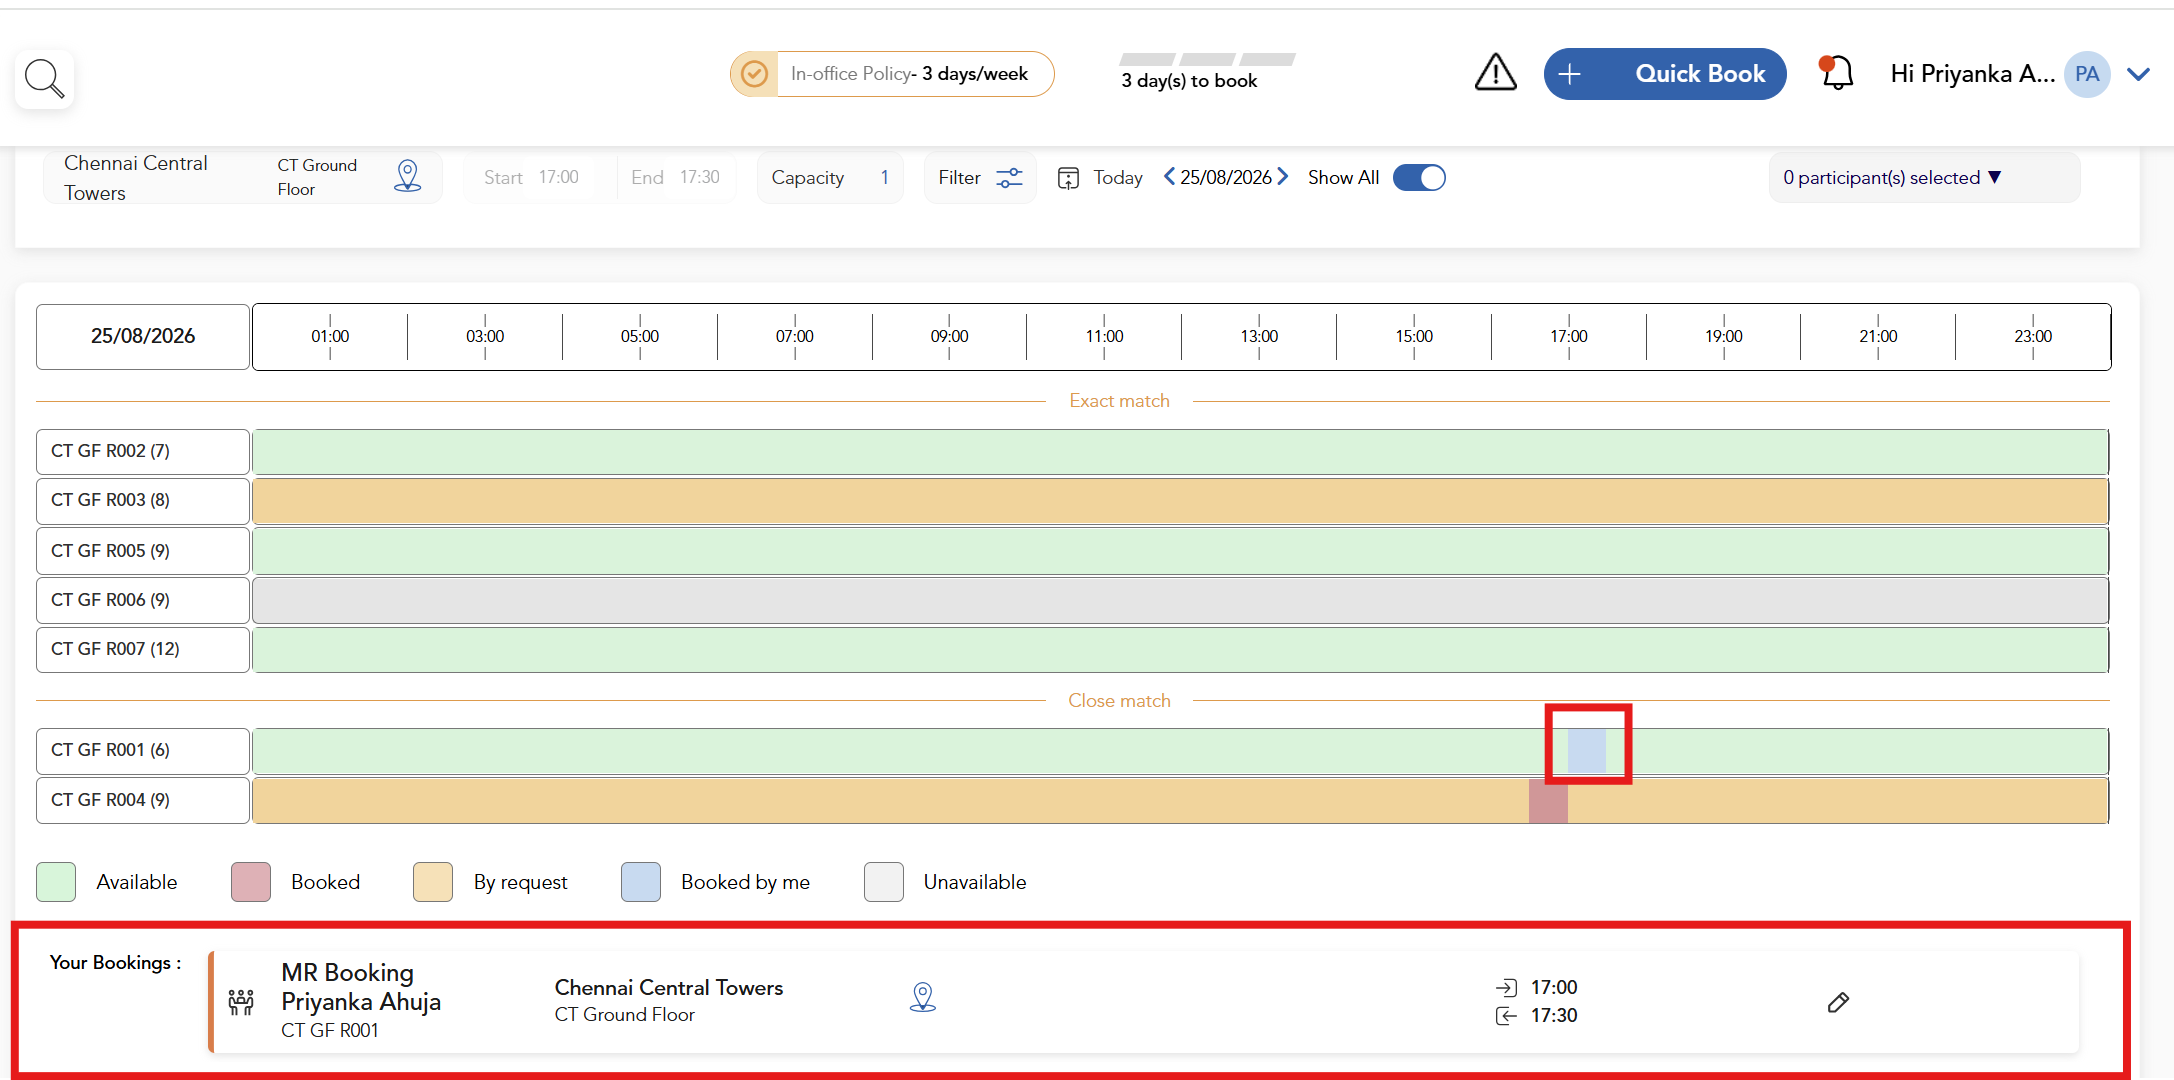
Task: Open the MR Booking Priyanka Ahuja entry
Action: [1145, 1001]
